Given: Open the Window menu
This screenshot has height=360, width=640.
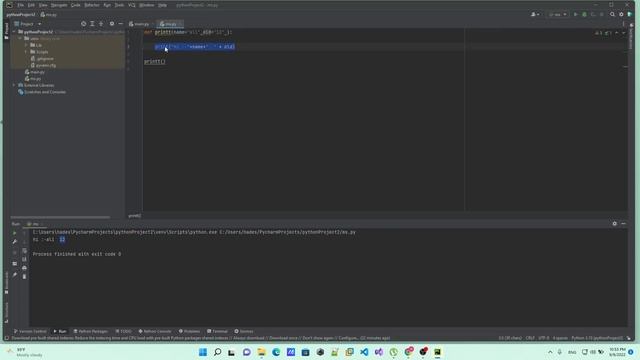Looking at the screenshot, I should [x=147, y=5].
